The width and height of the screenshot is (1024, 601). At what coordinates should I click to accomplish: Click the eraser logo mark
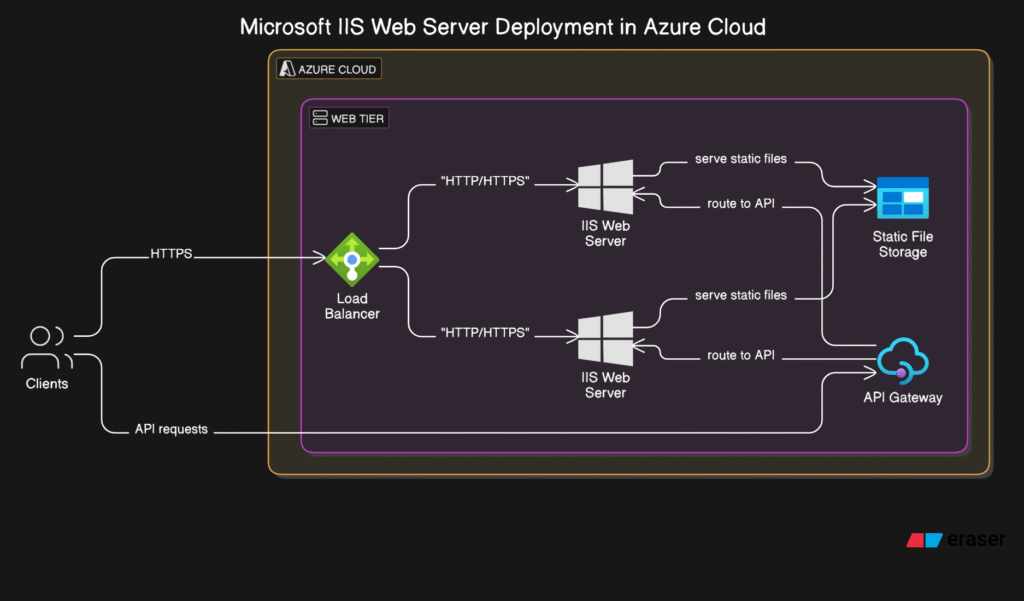(x=924, y=540)
